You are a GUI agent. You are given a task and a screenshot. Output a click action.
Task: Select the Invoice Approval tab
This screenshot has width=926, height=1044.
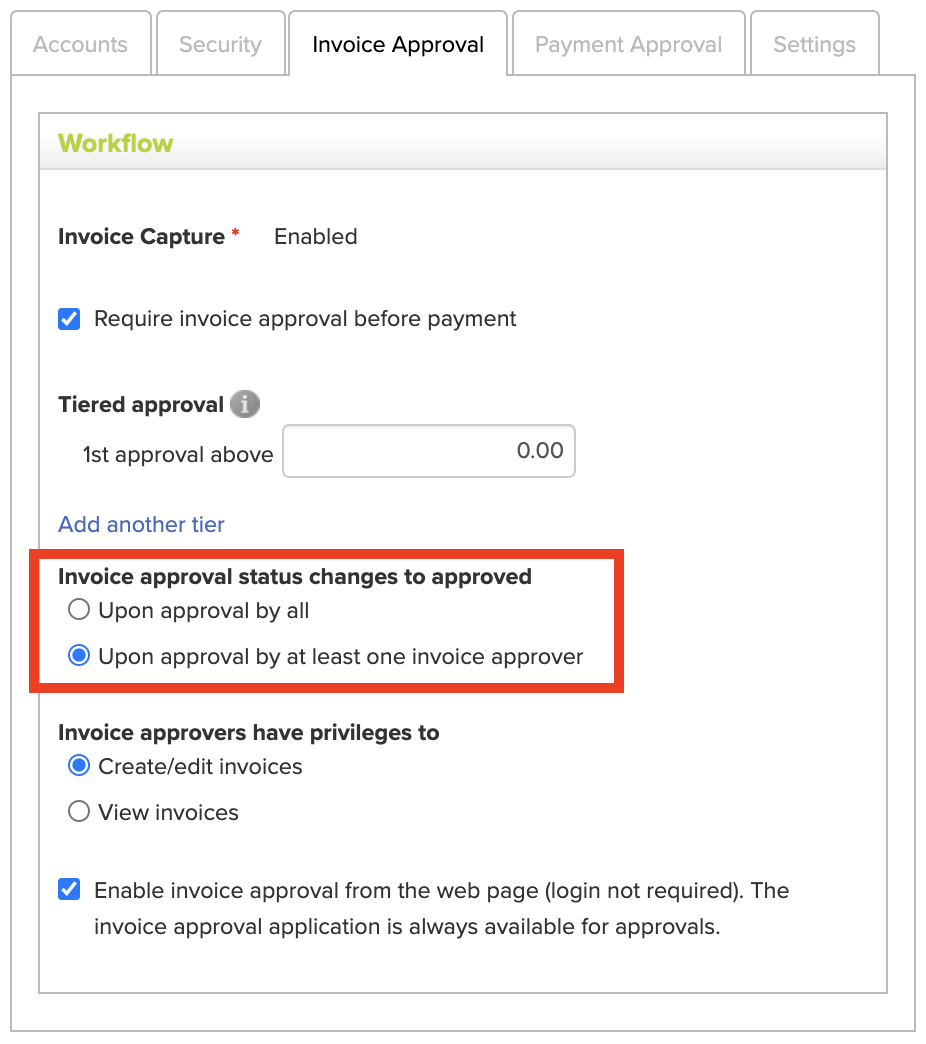(397, 44)
